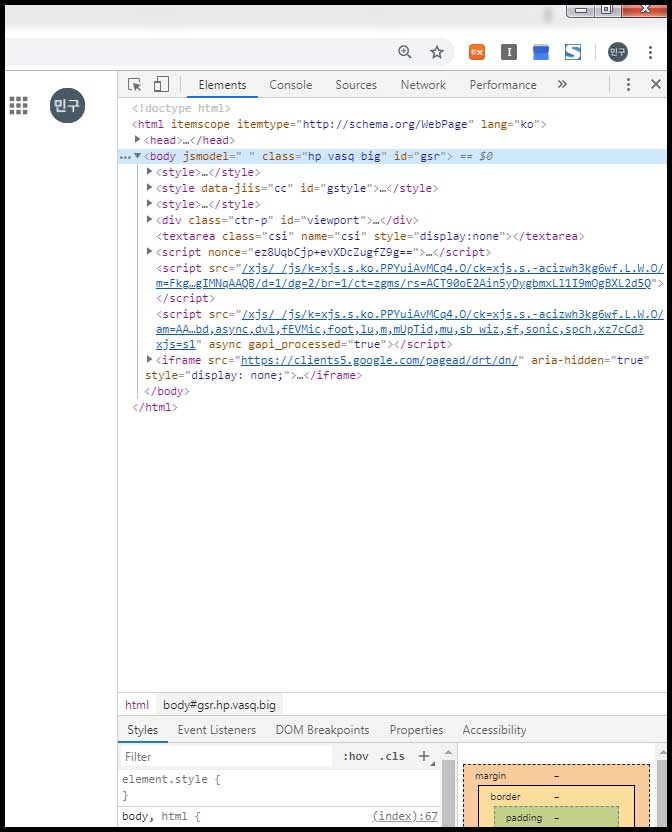Open the clients5.google.com iframe src link
This screenshot has height=832, width=672.
pos(379,360)
